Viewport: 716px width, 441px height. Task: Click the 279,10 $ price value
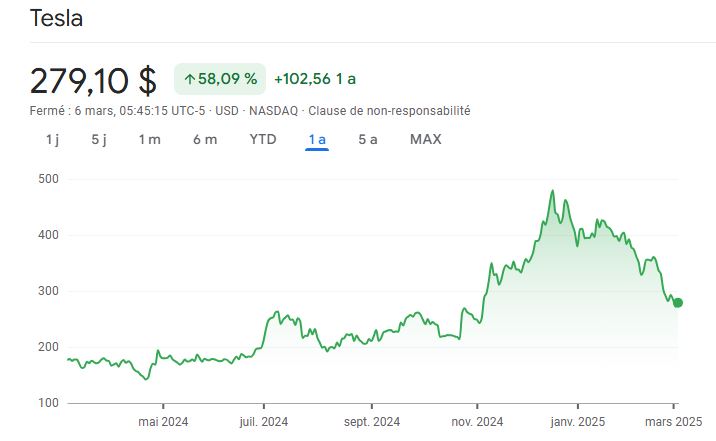tap(93, 79)
